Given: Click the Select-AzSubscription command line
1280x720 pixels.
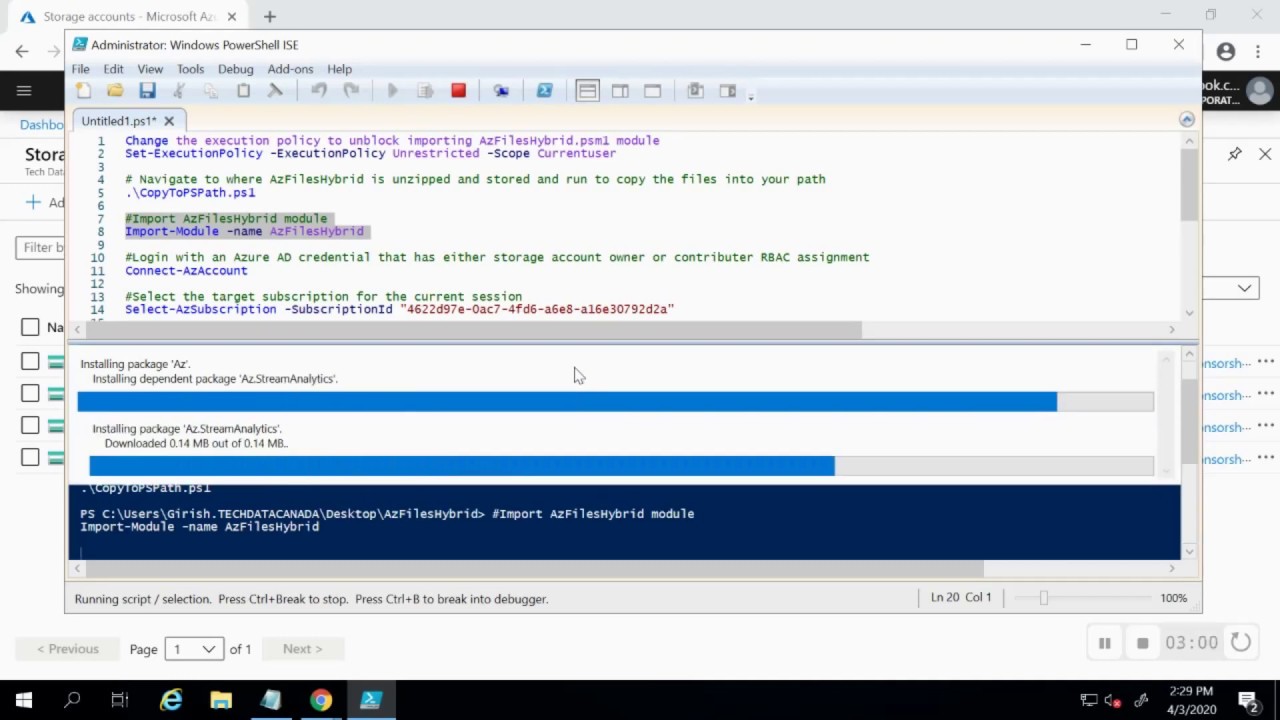Looking at the screenshot, I should coord(400,309).
